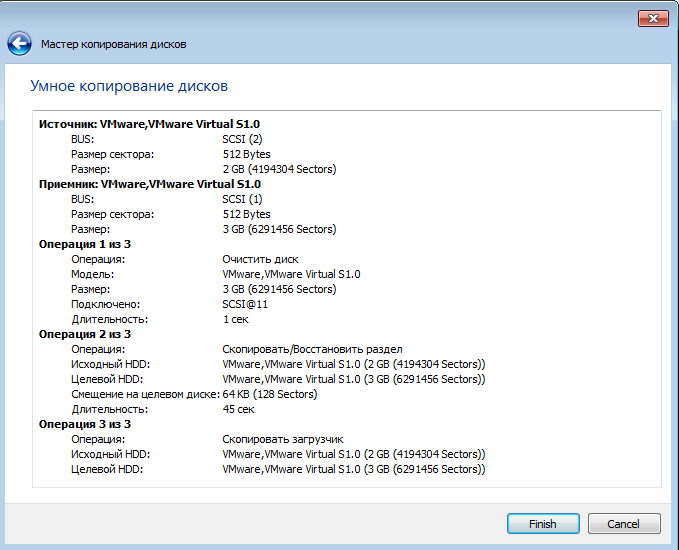Image resolution: width=679 pixels, height=550 pixels.
Task: Select the 'Приемник: VMware' header line
Action: pos(150,184)
